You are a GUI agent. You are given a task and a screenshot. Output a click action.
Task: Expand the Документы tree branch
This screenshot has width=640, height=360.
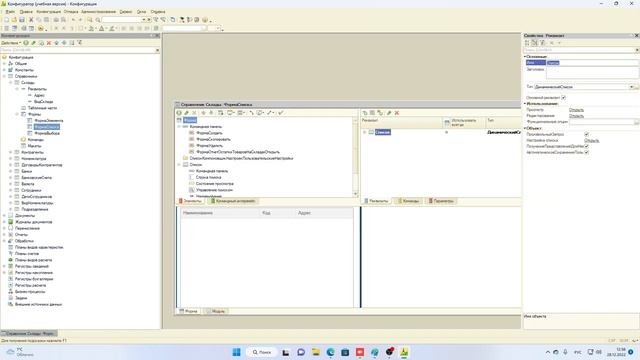click(4, 216)
